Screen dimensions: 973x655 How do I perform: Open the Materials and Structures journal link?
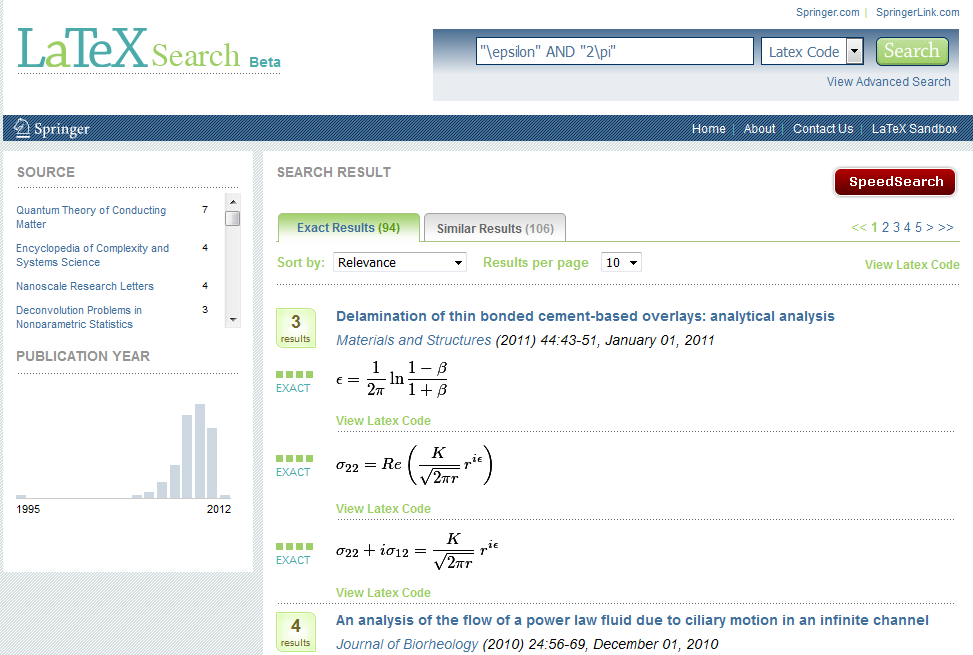pos(414,341)
